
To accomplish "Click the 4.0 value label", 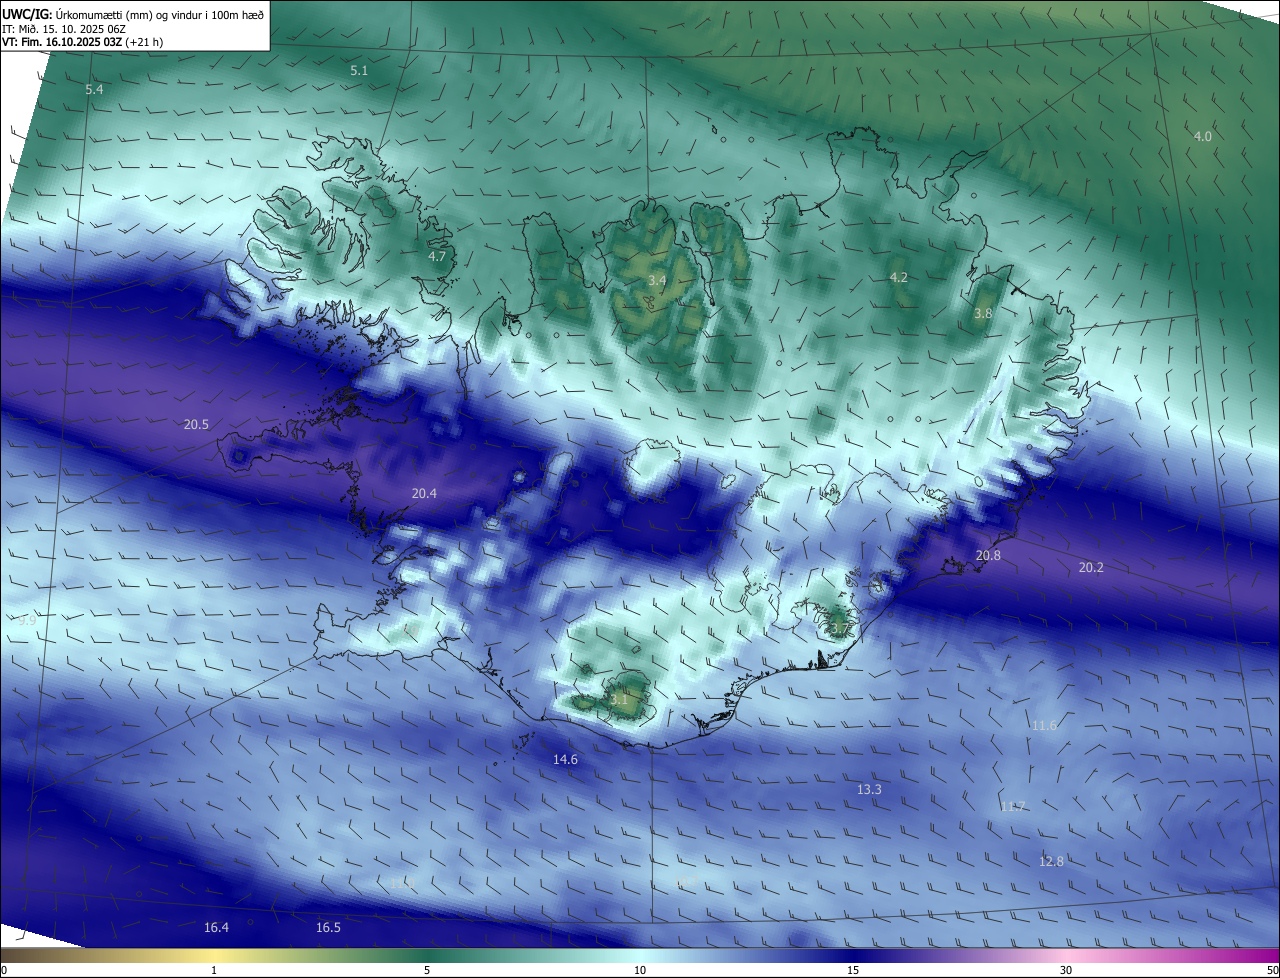I will pos(1203,136).
